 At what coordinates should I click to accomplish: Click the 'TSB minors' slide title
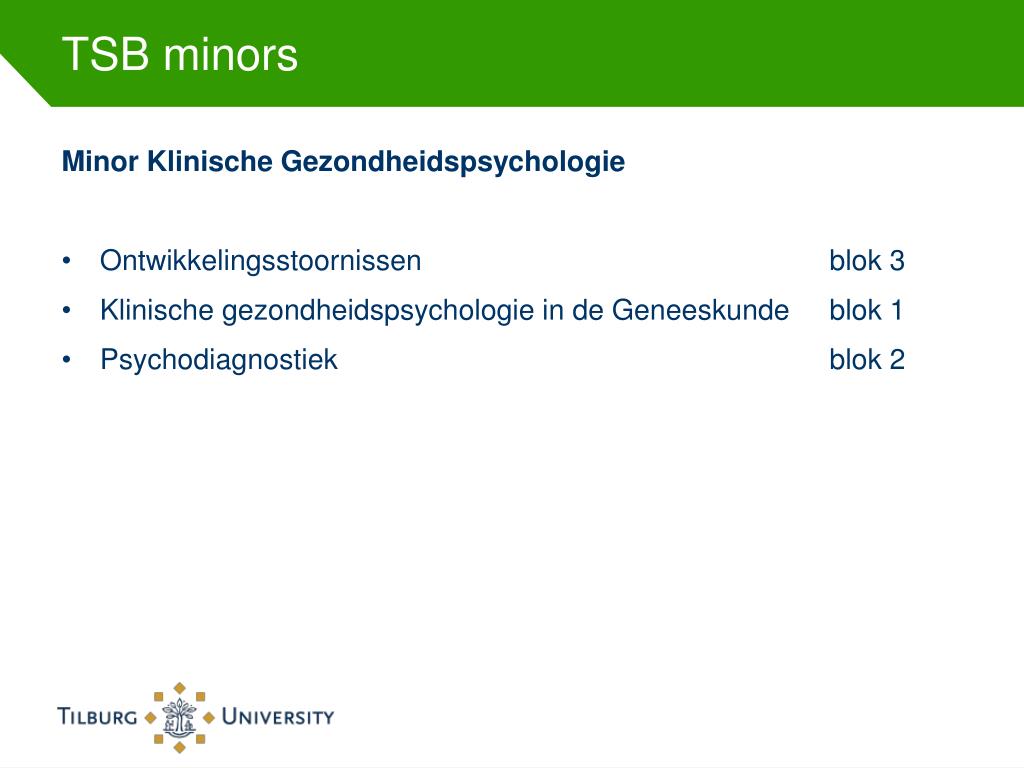(180, 54)
